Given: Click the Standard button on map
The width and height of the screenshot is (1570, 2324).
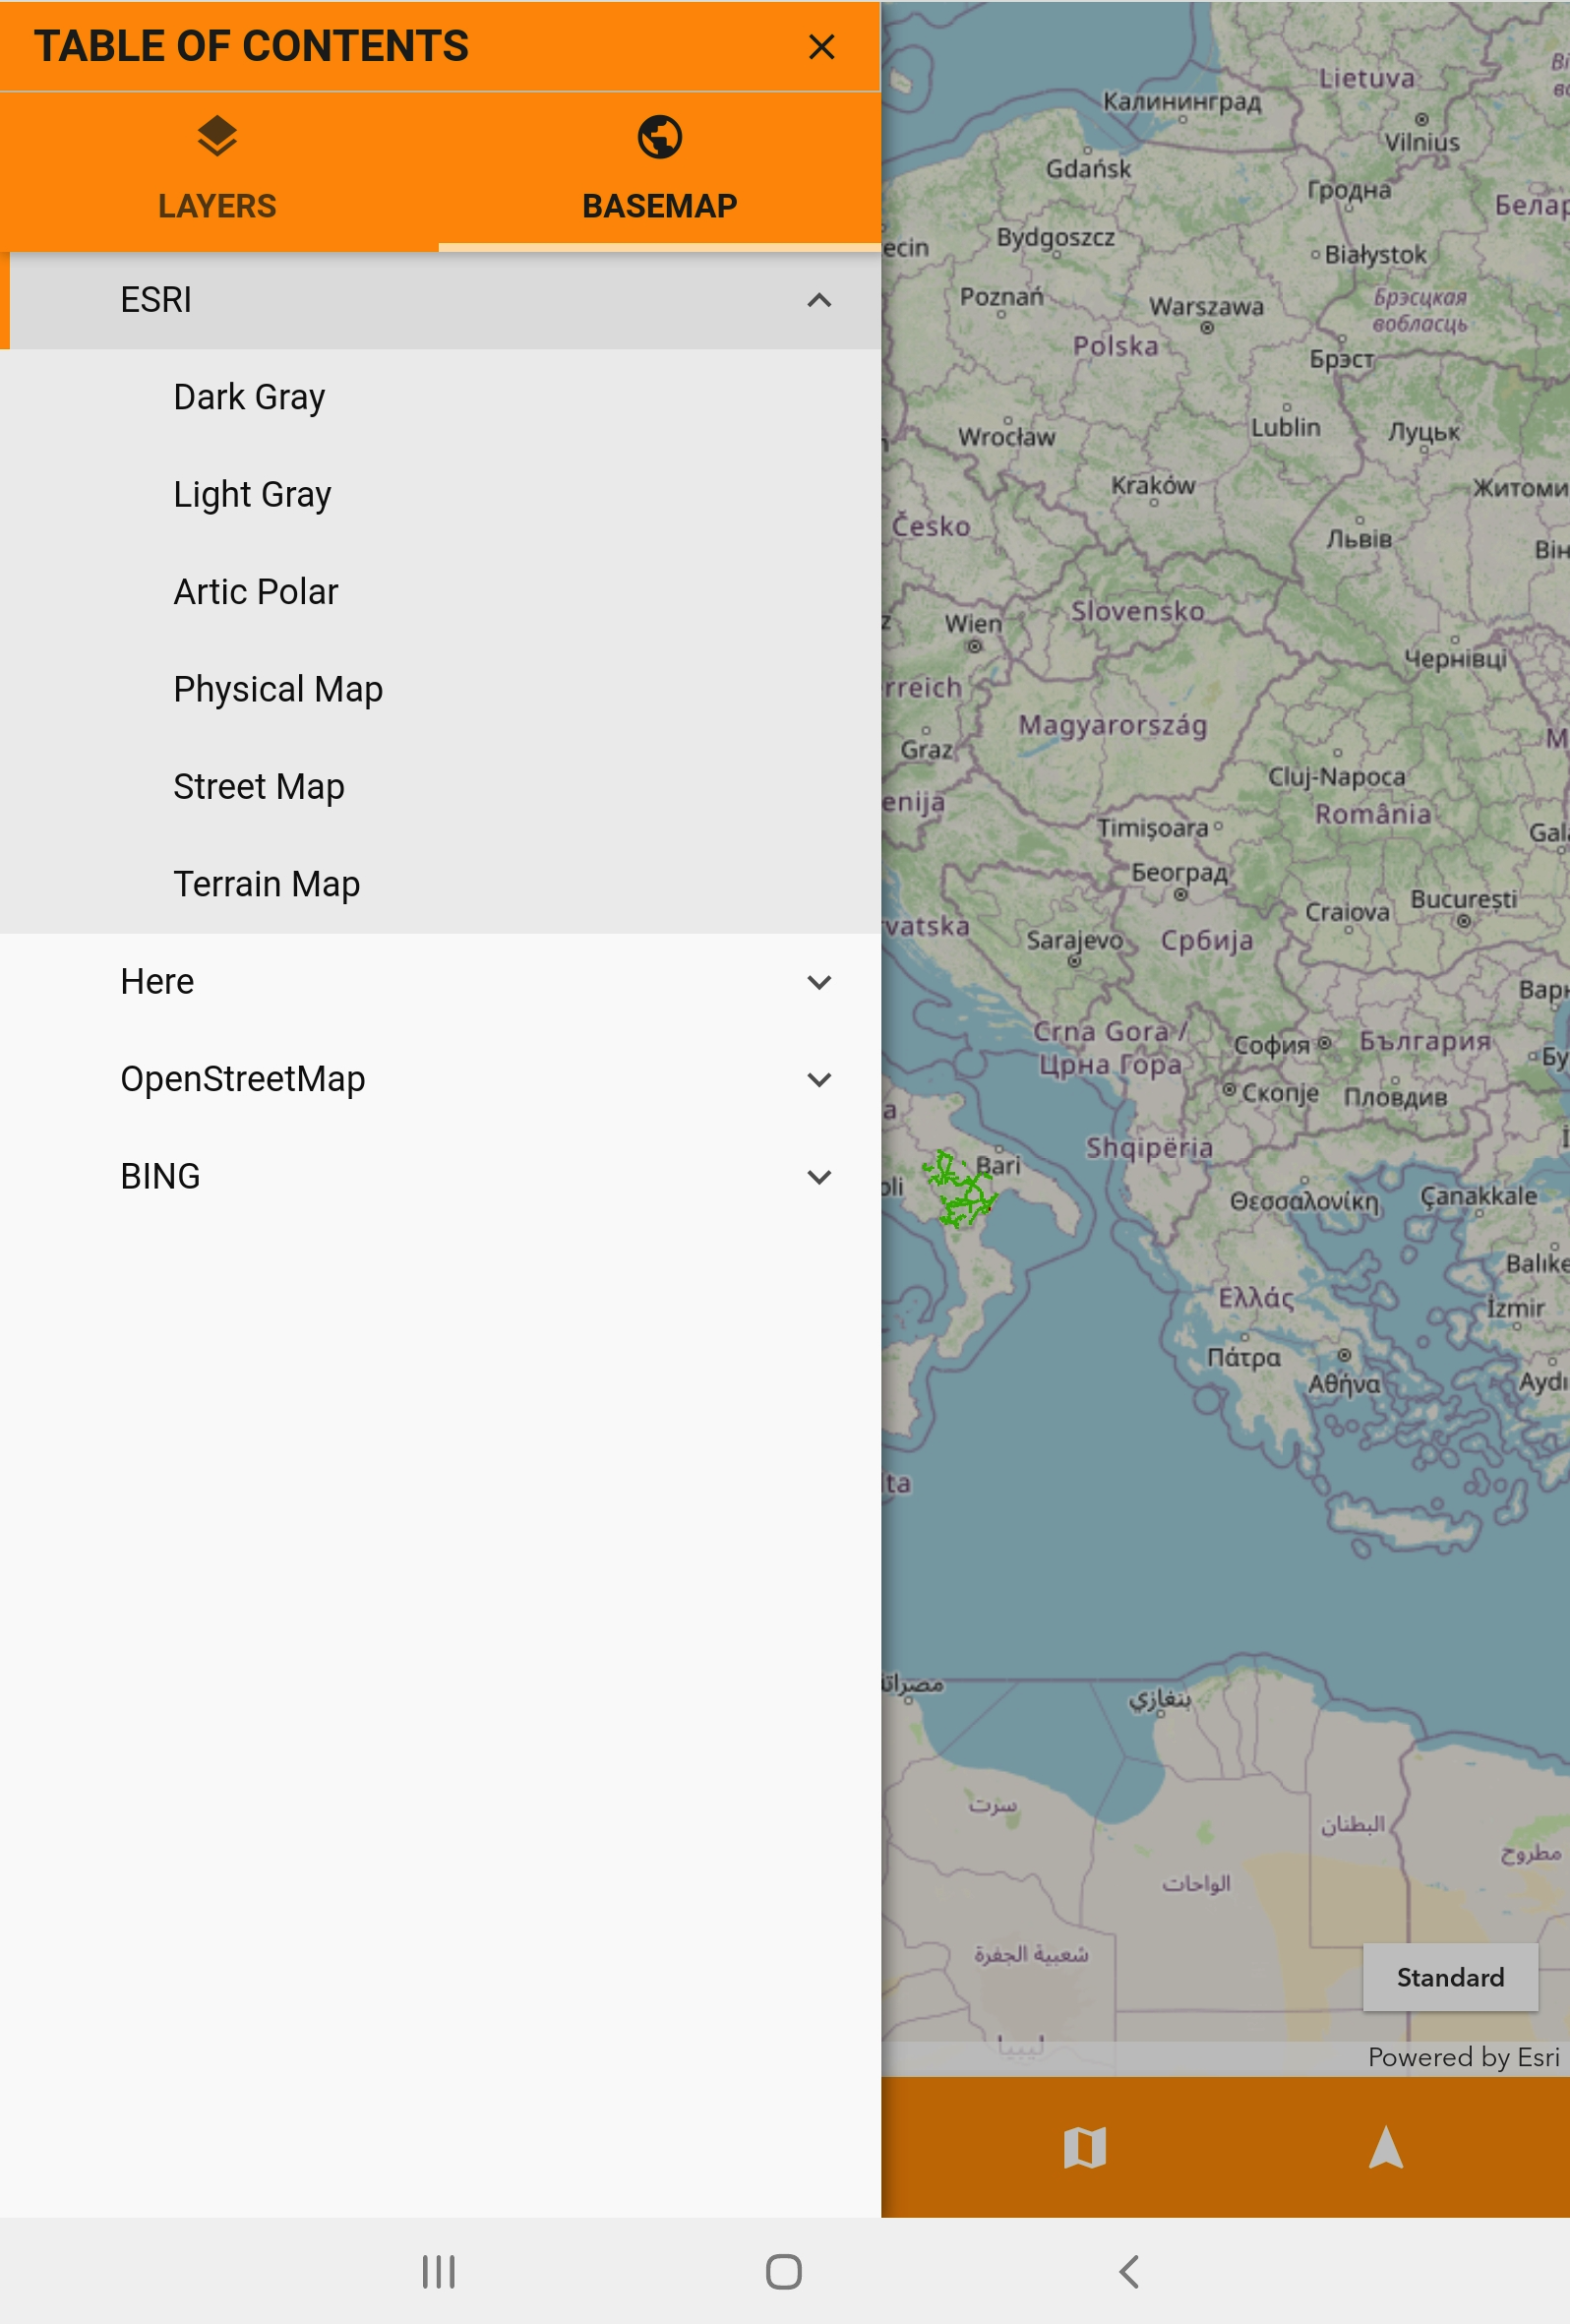Looking at the screenshot, I should (x=1450, y=1977).
